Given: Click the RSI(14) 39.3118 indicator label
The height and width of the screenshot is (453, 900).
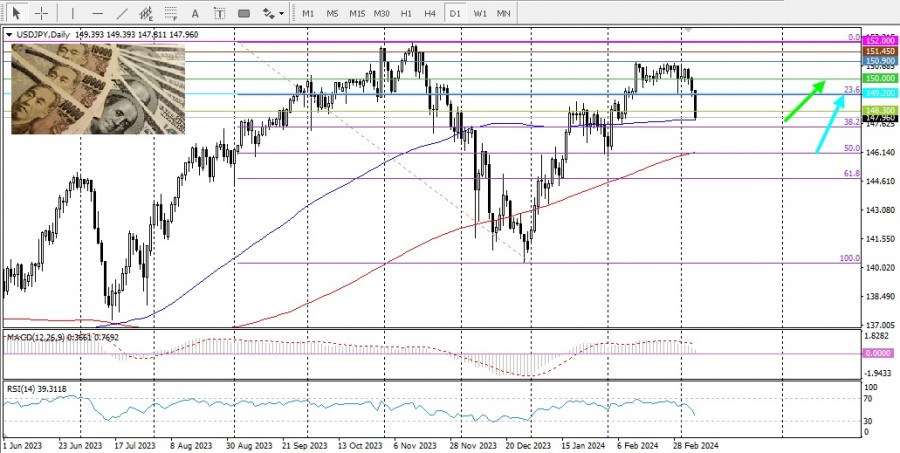Looking at the screenshot, I should point(36,389).
